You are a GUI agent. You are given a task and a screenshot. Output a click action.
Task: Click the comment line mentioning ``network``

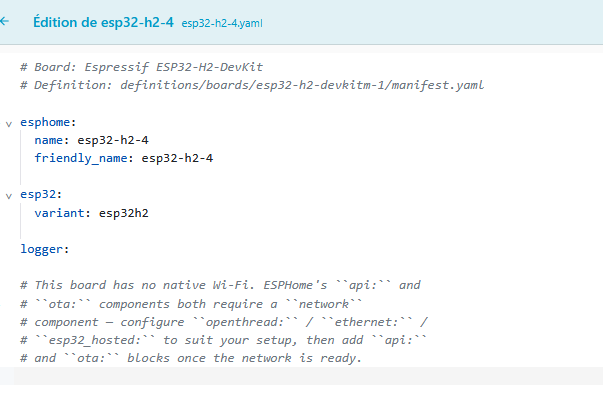[191, 304]
